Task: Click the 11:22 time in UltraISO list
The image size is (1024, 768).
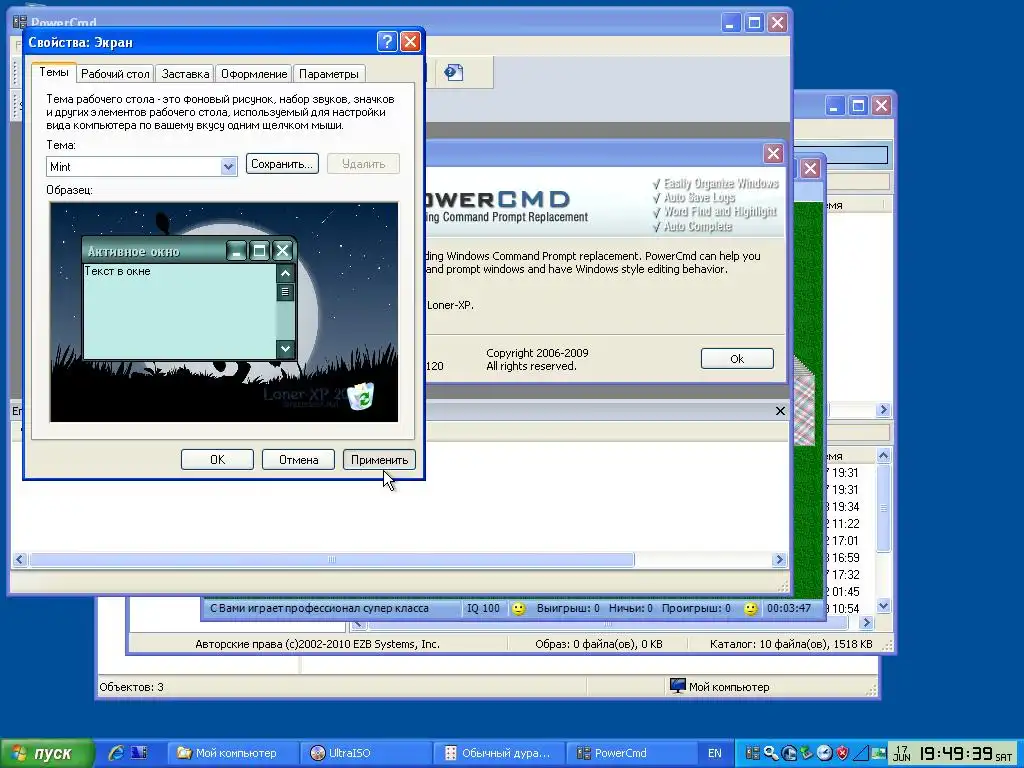Action: [x=846, y=524]
